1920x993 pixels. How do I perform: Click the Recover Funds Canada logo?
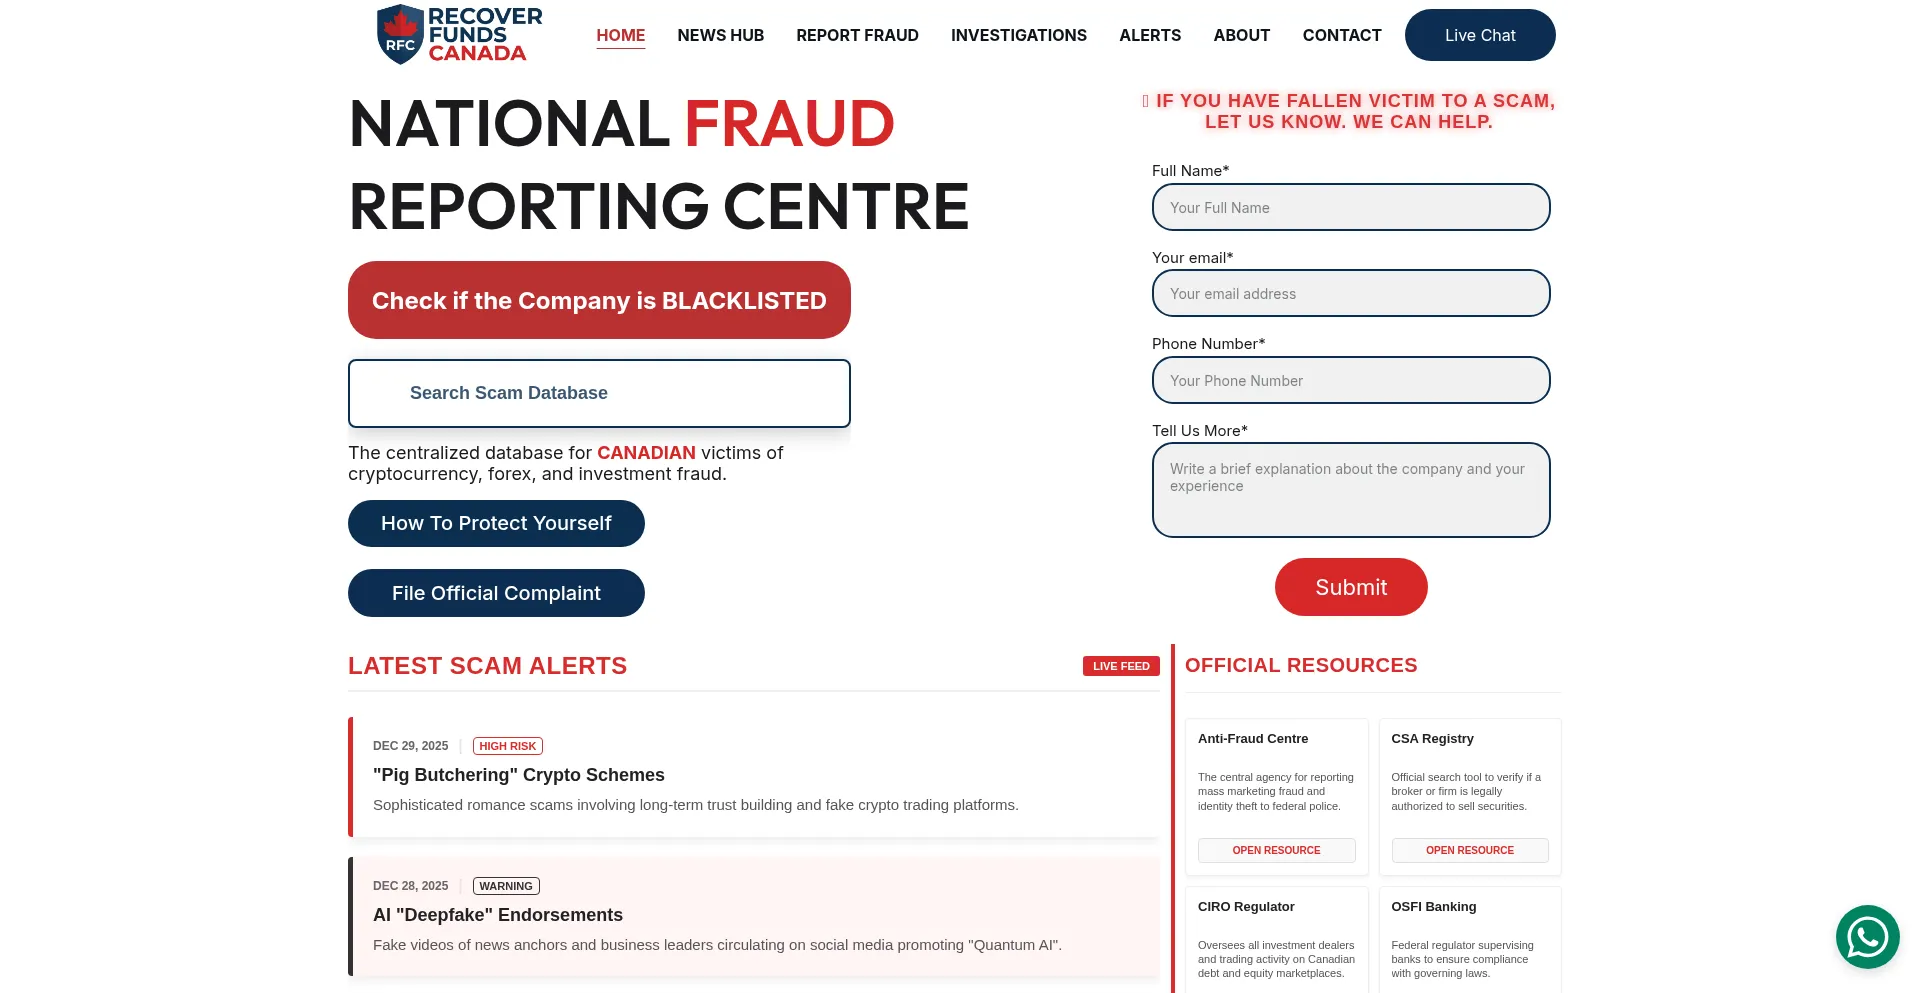(x=459, y=35)
